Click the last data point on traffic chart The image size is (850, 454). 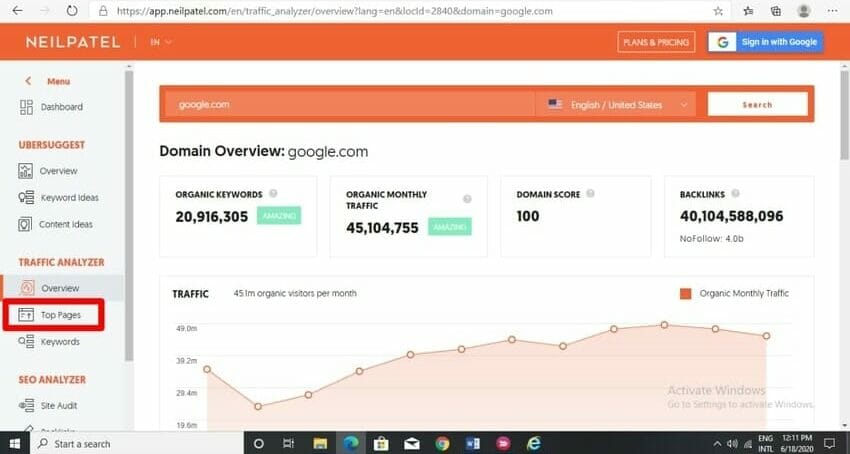[766, 336]
